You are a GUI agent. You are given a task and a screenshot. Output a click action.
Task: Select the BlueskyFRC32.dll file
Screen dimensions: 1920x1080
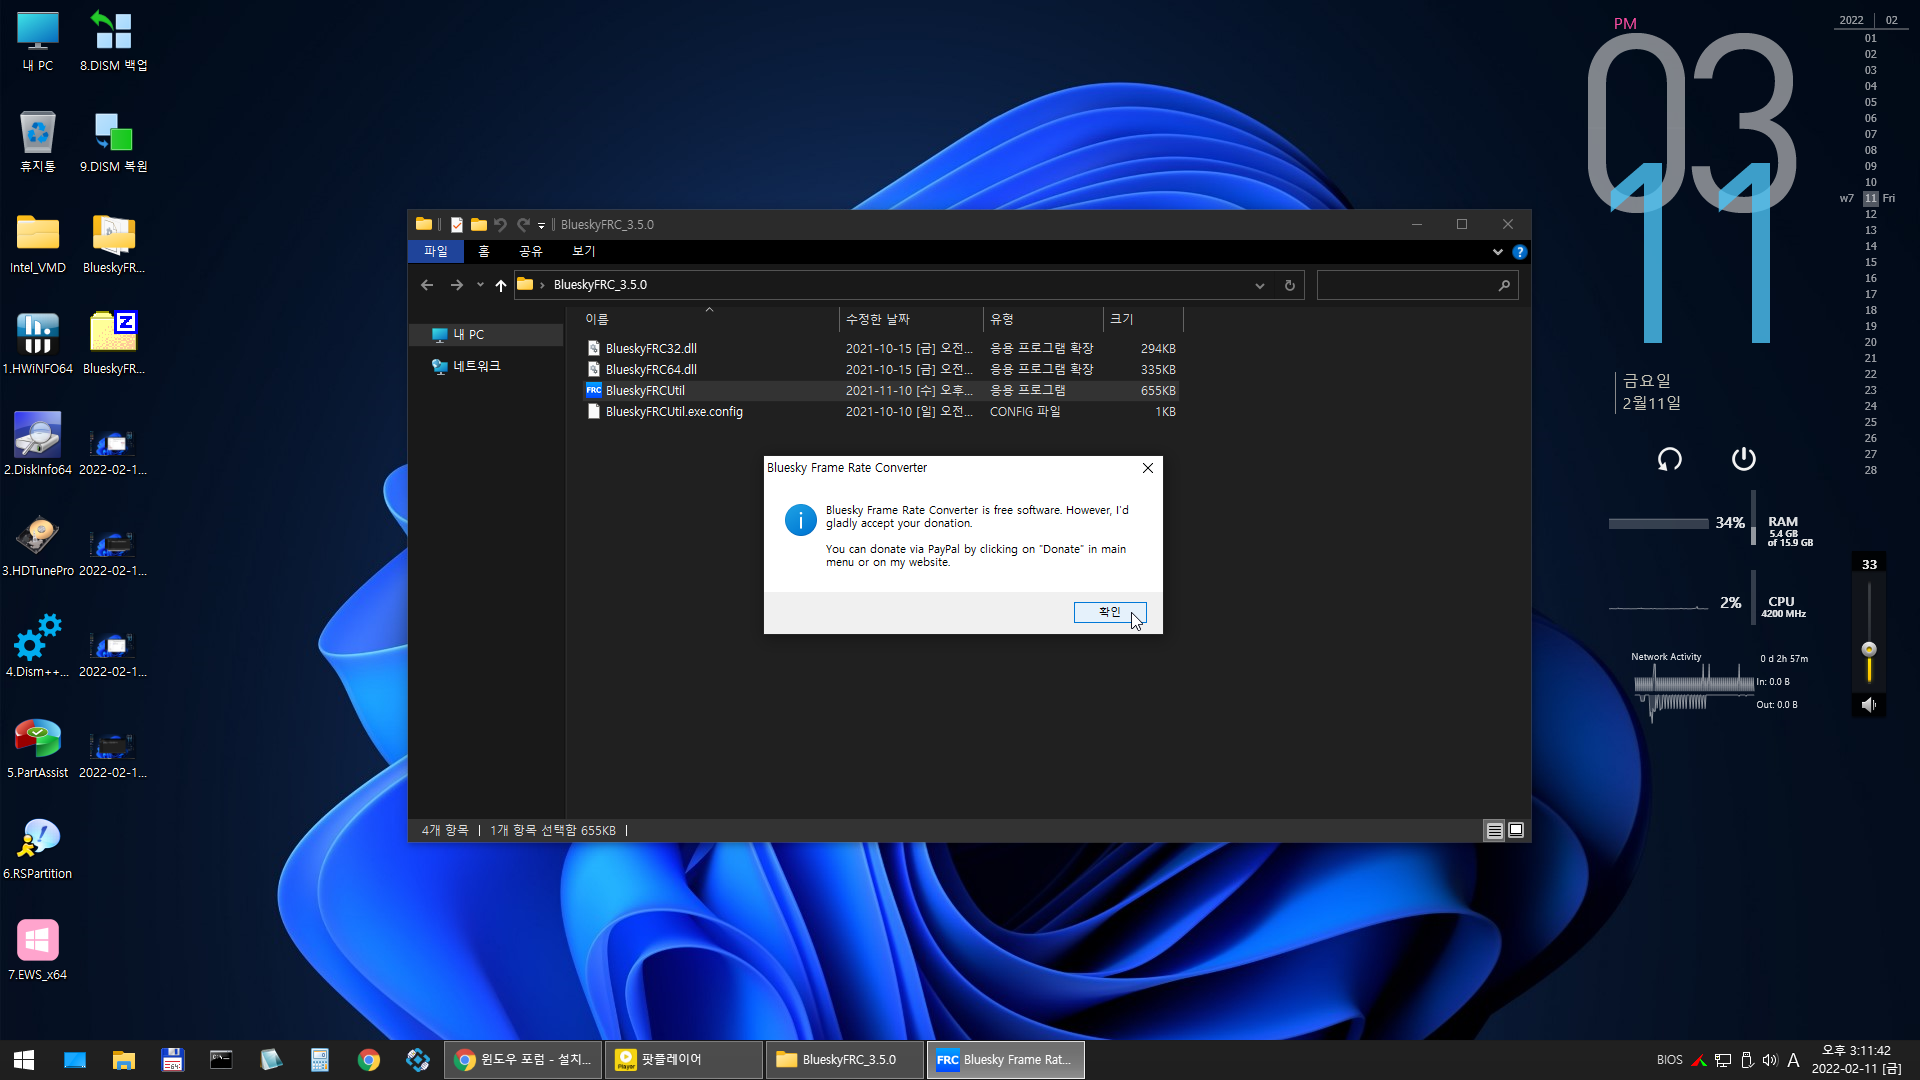click(881, 348)
